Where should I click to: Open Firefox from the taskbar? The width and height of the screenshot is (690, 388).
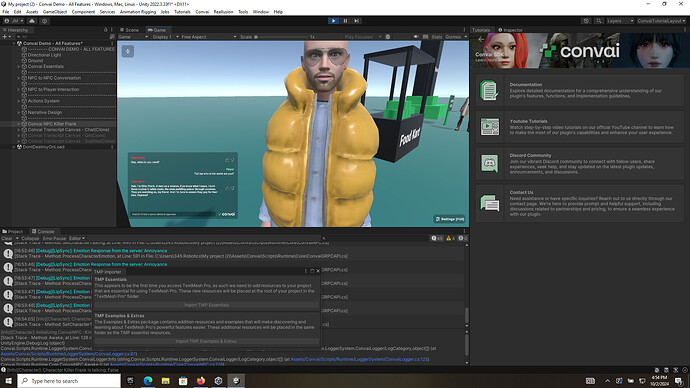click(201, 381)
